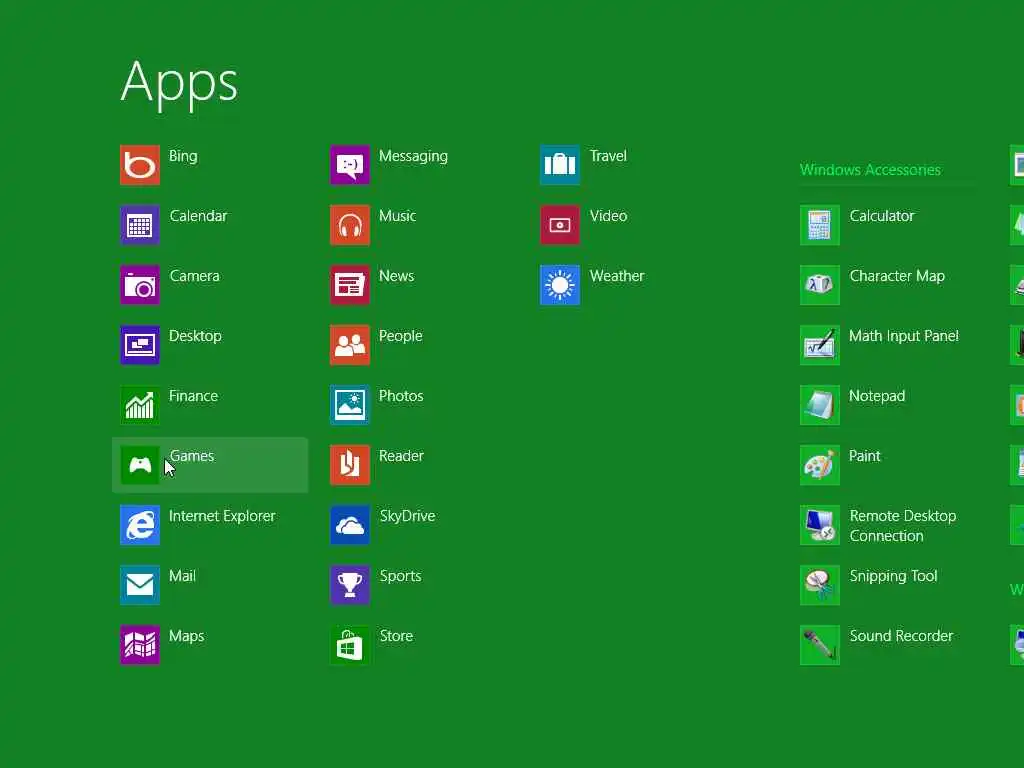Click the Video label

[609, 216]
